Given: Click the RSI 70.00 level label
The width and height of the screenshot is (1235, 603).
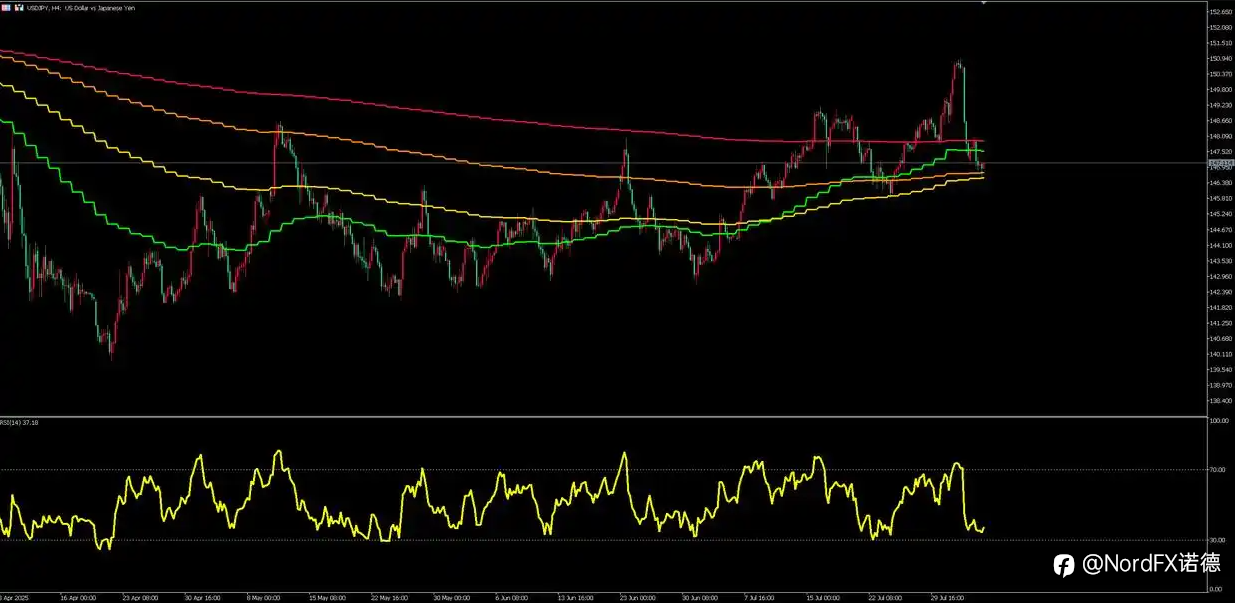Looking at the screenshot, I should pos(1218,469).
